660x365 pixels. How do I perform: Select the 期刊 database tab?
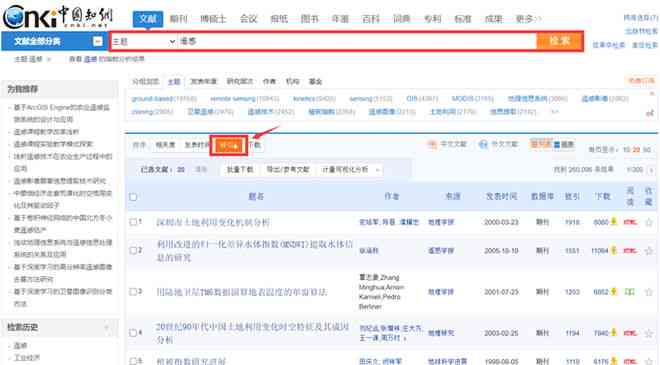[x=178, y=19]
